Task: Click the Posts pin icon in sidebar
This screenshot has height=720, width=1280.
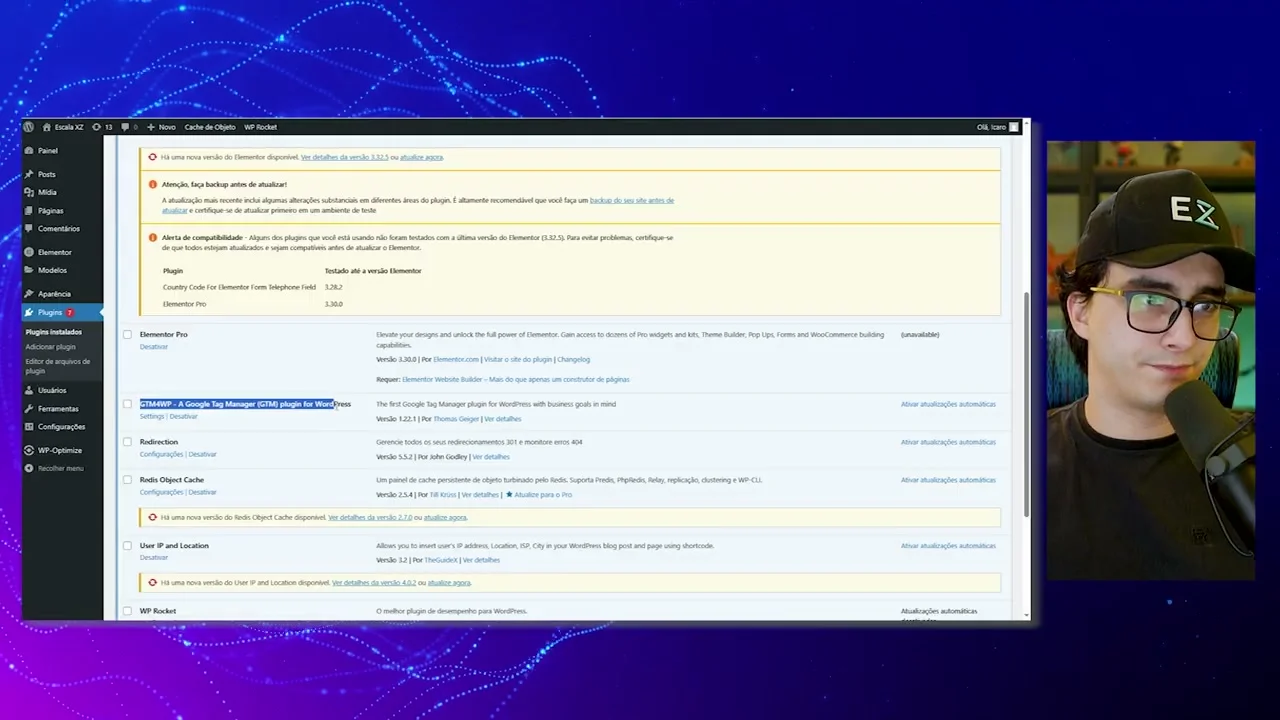Action: click(29, 174)
